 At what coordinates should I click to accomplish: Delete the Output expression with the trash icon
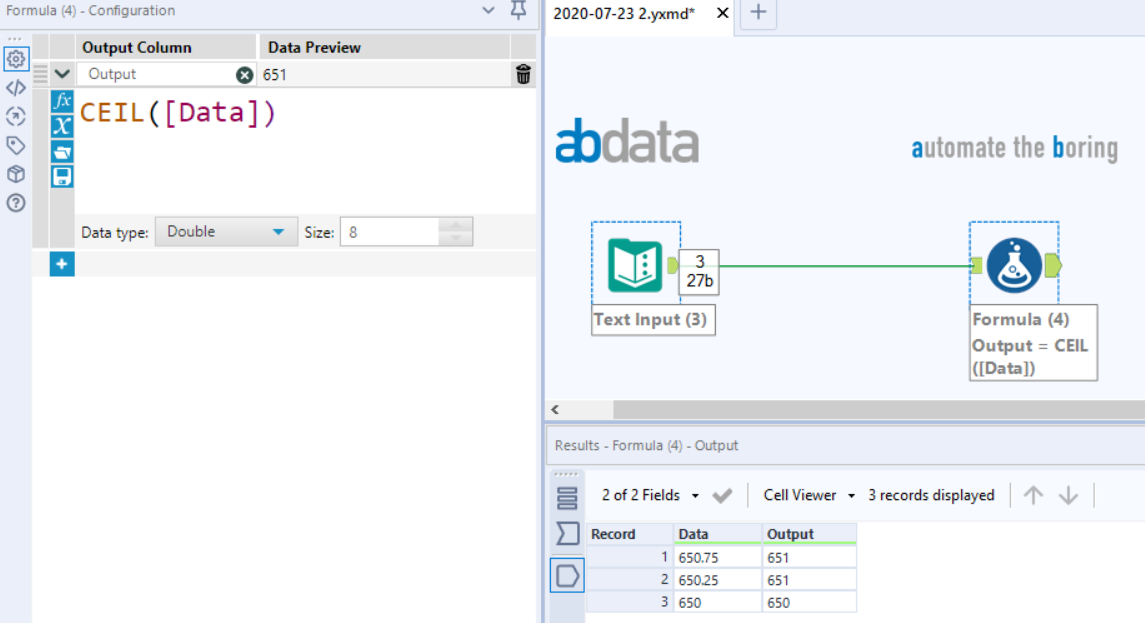coord(523,73)
